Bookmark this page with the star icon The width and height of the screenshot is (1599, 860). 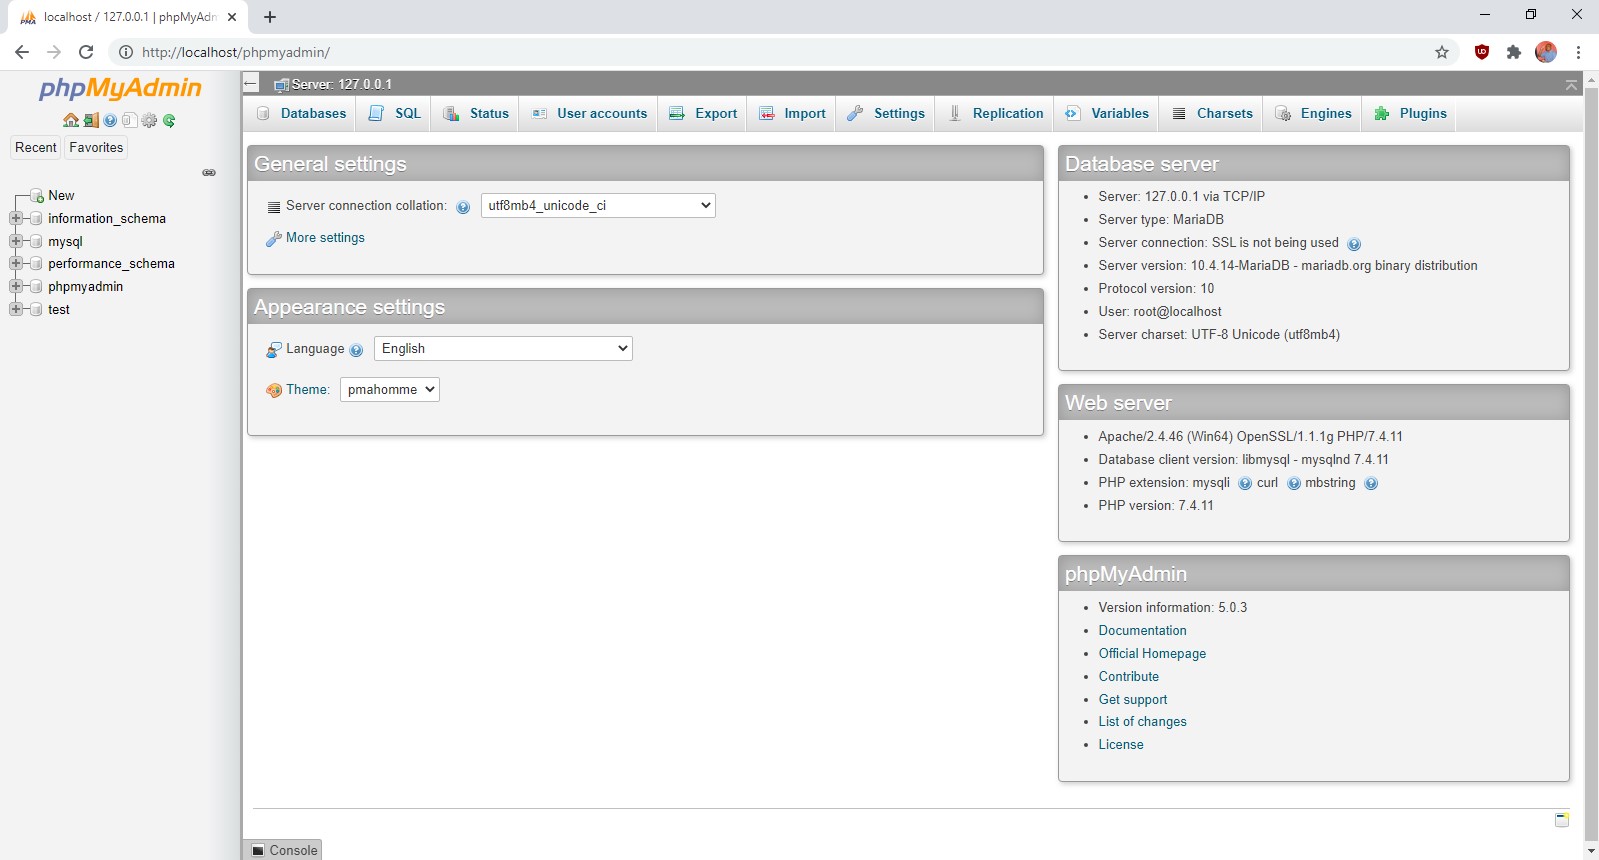1441,52
